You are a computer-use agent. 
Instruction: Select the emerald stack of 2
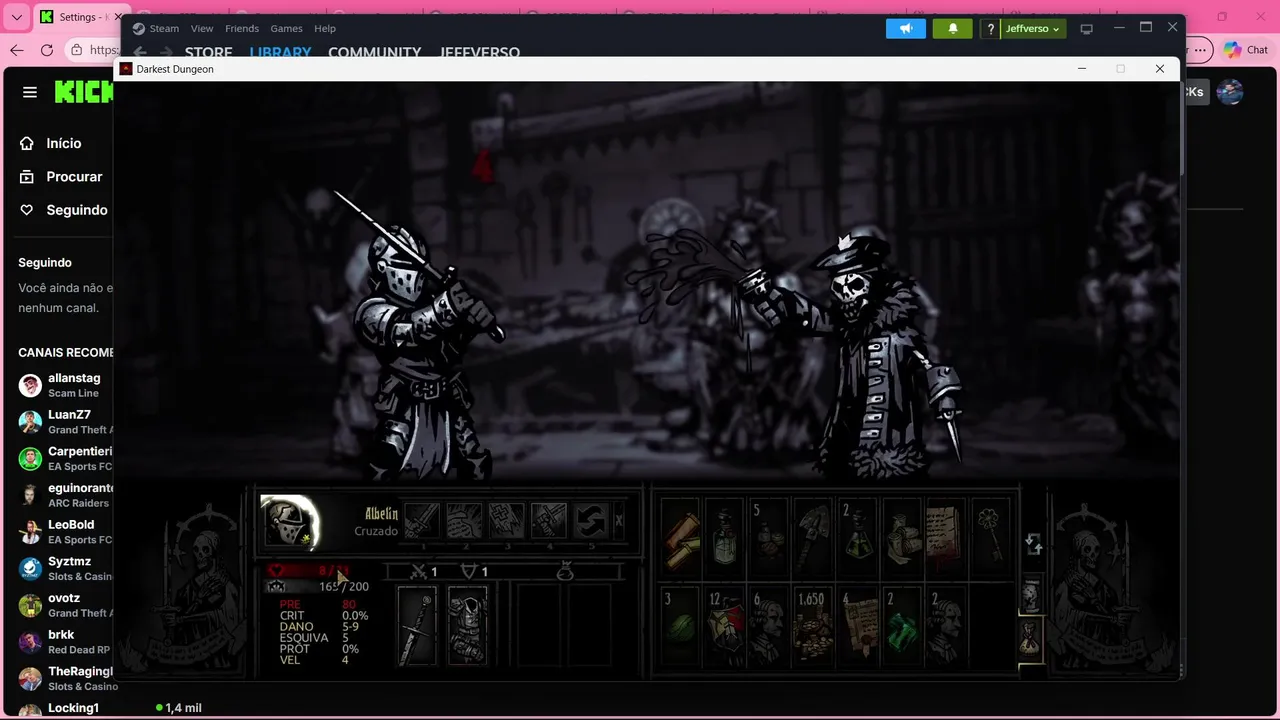coord(902,626)
